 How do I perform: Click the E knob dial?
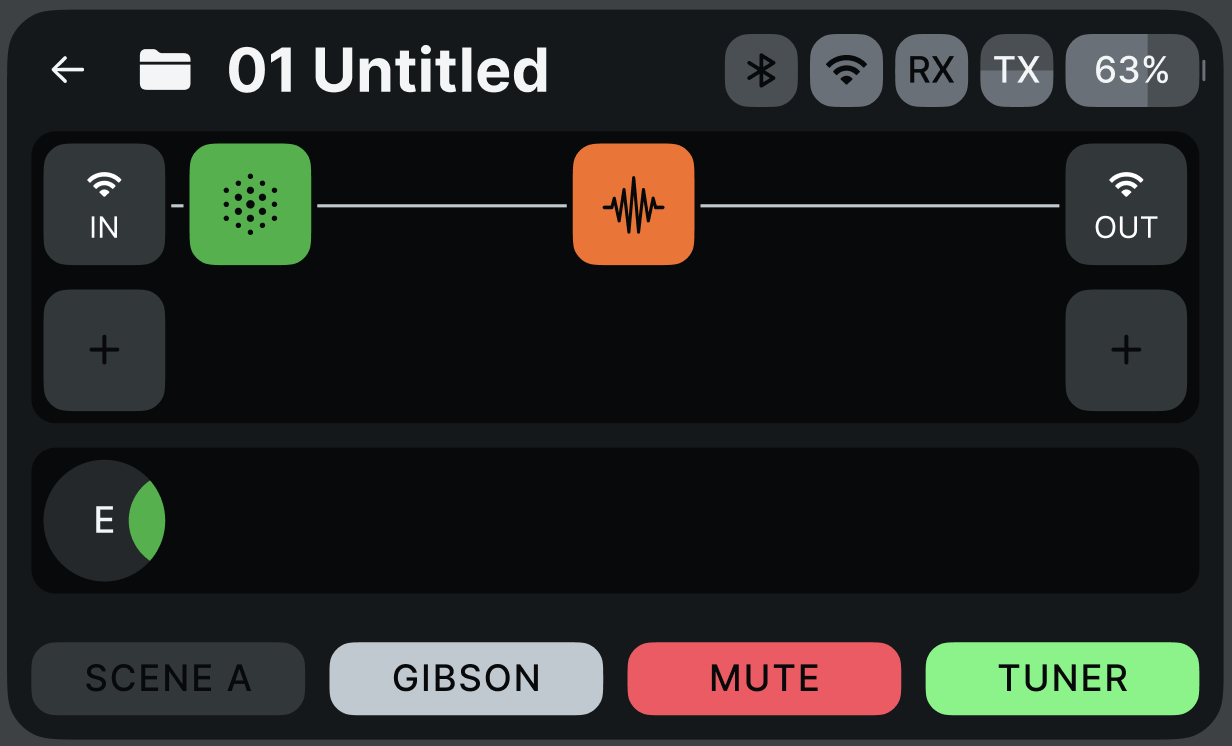click(104, 520)
